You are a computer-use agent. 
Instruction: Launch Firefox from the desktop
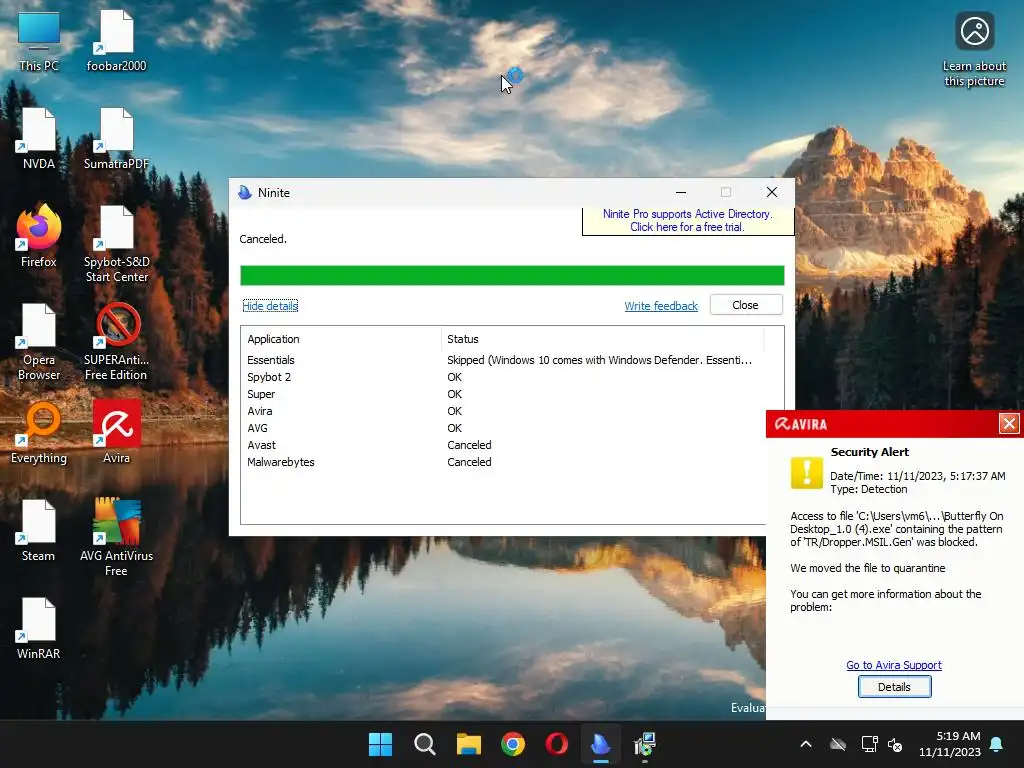pyautogui.click(x=39, y=236)
